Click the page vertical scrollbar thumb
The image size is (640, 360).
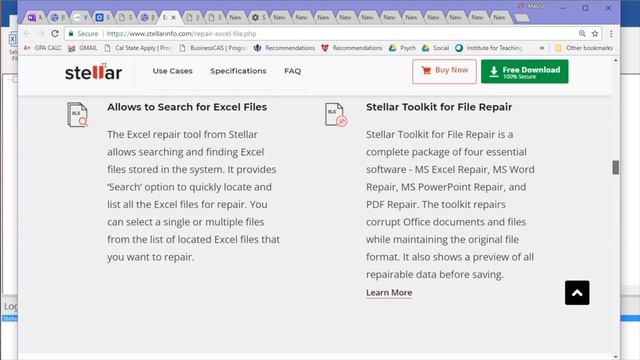click(x=616, y=167)
